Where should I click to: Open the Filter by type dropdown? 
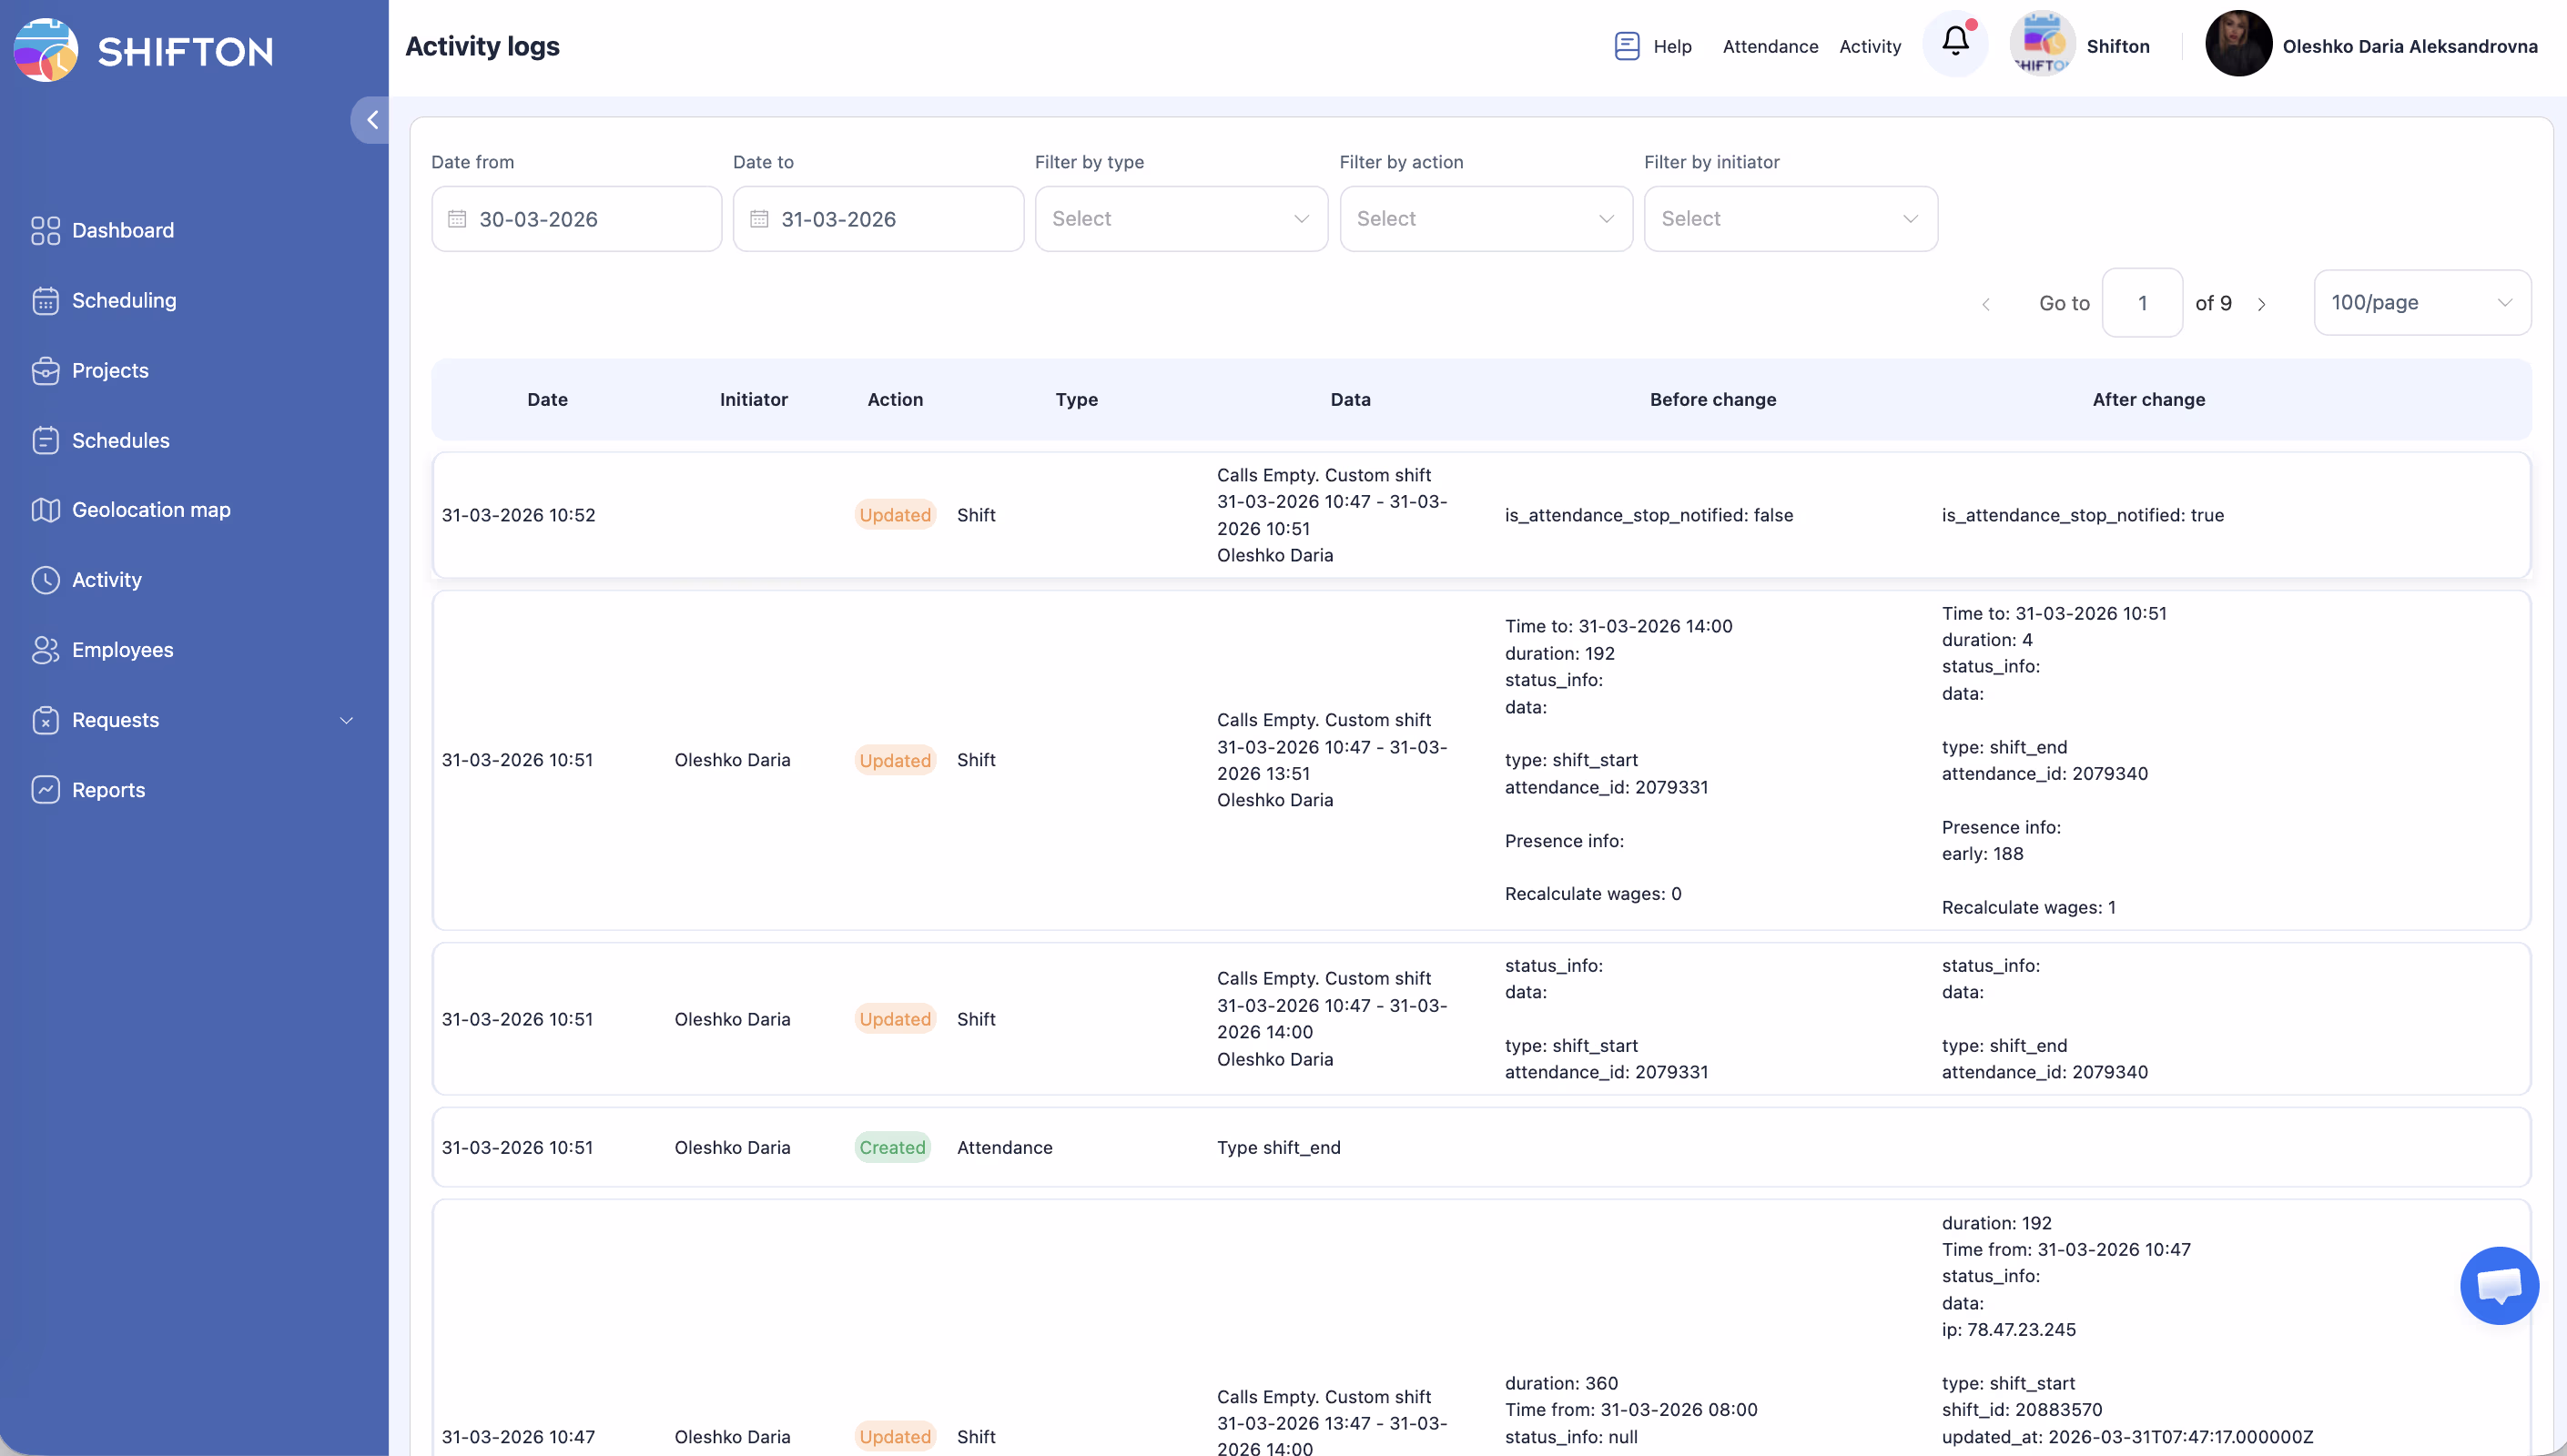point(1180,219)
